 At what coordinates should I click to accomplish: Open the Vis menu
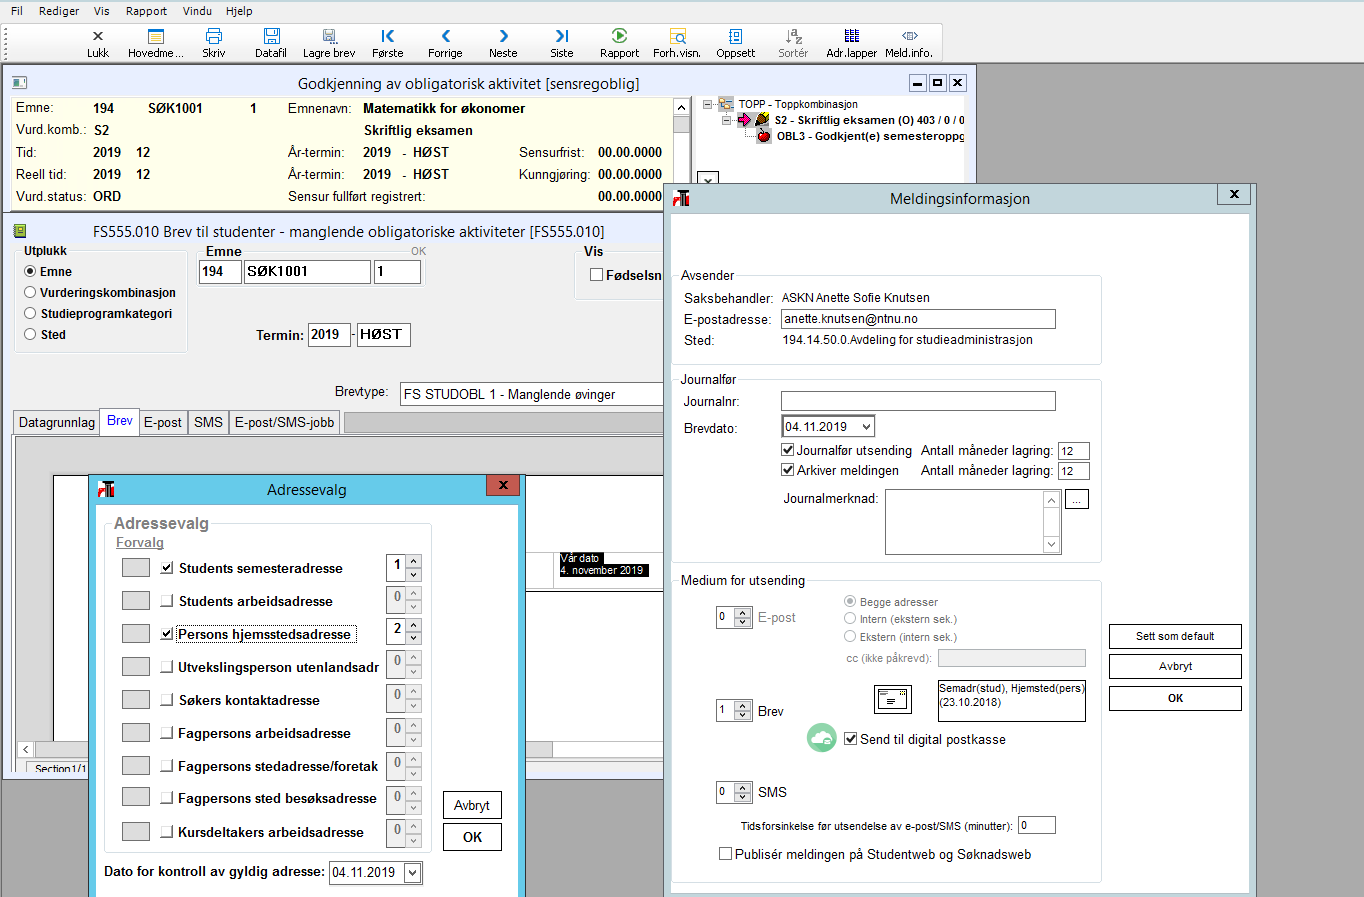102,11
